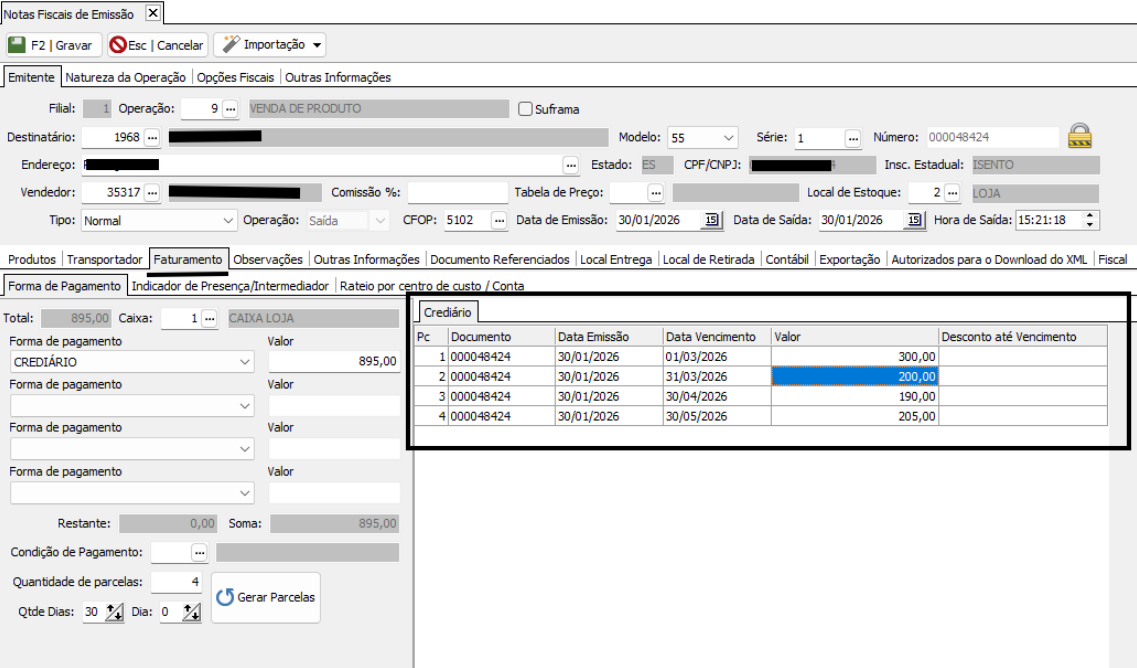Open the Modelo 55 dropdown
The width and height of the screenshot is (1137, 668).
[728, 137]
